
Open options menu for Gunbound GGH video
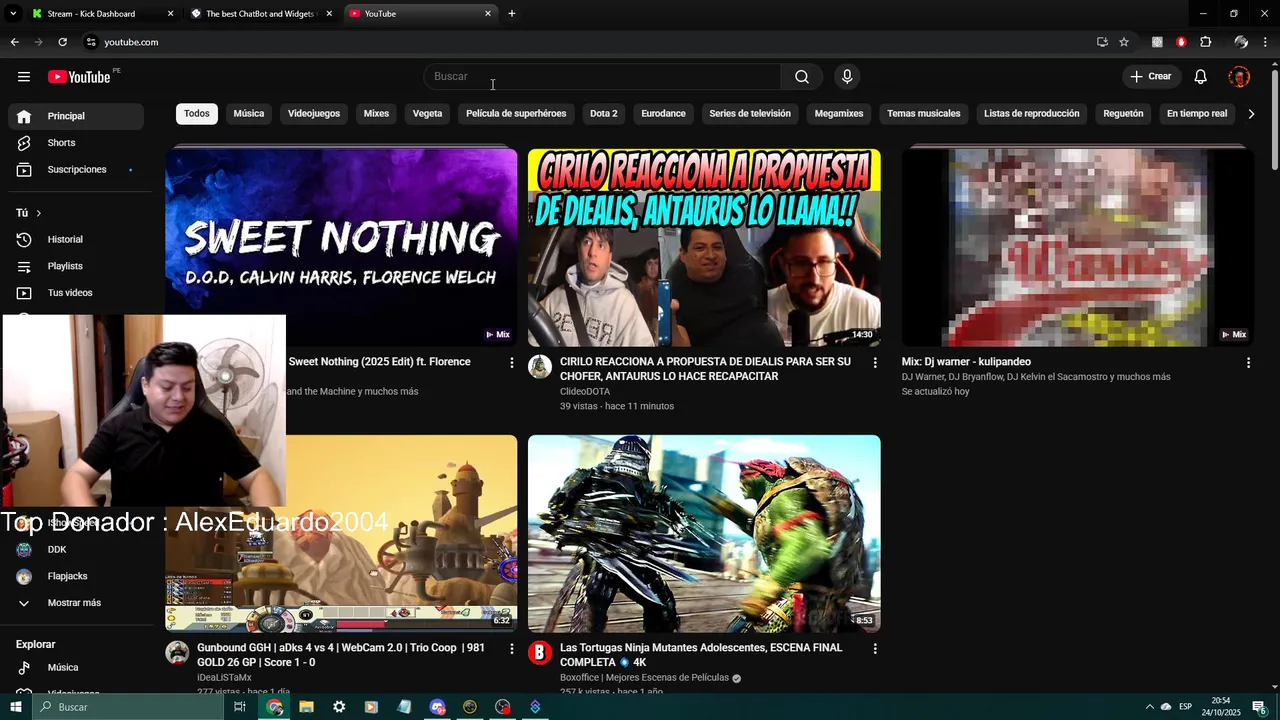pyautogui.click(x=512, y=649)
